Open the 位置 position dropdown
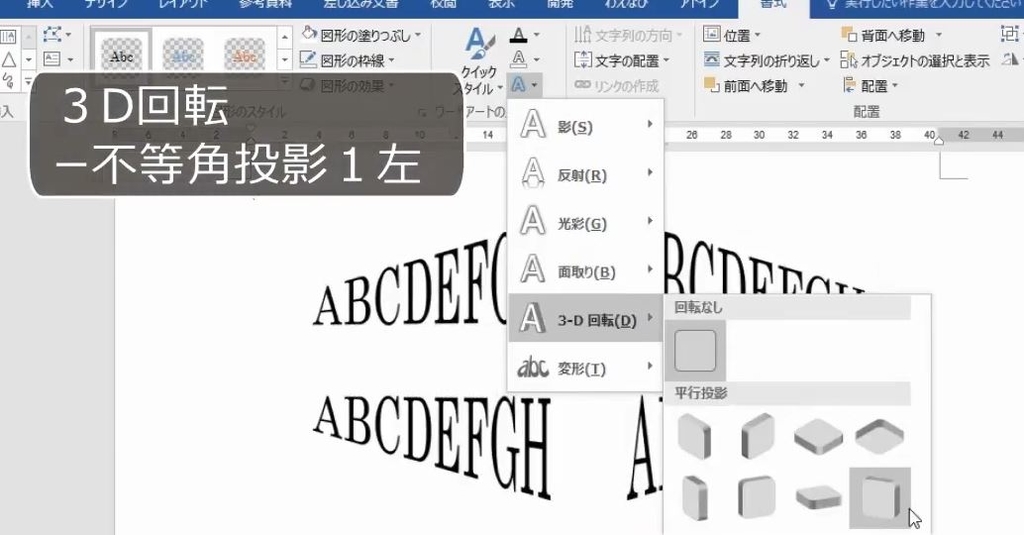 (x=732, y=35)
